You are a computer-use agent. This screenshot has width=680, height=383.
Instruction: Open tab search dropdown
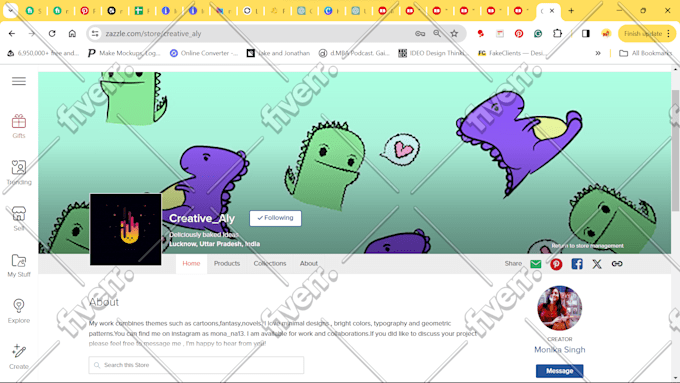[x=10, y=11]
